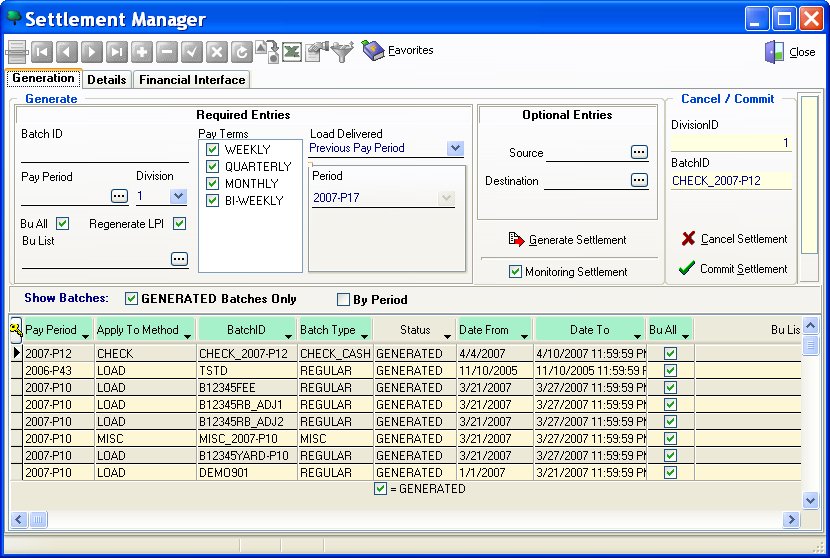Go to first record navigation button
This screenshot has width=830, height=558.
click(41, 51)
